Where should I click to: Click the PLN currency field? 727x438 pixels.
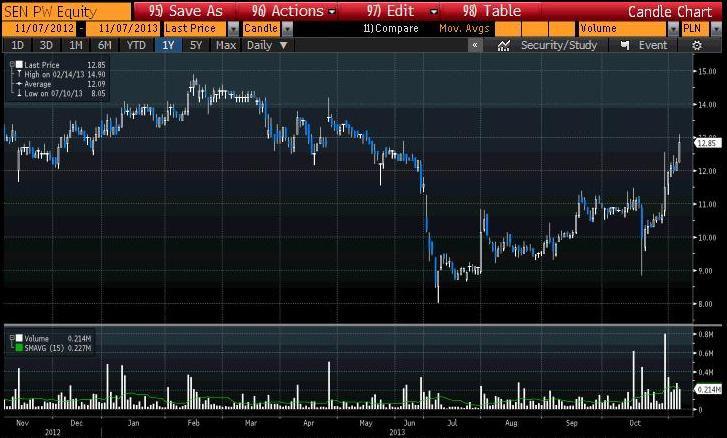tap(695, 29)
